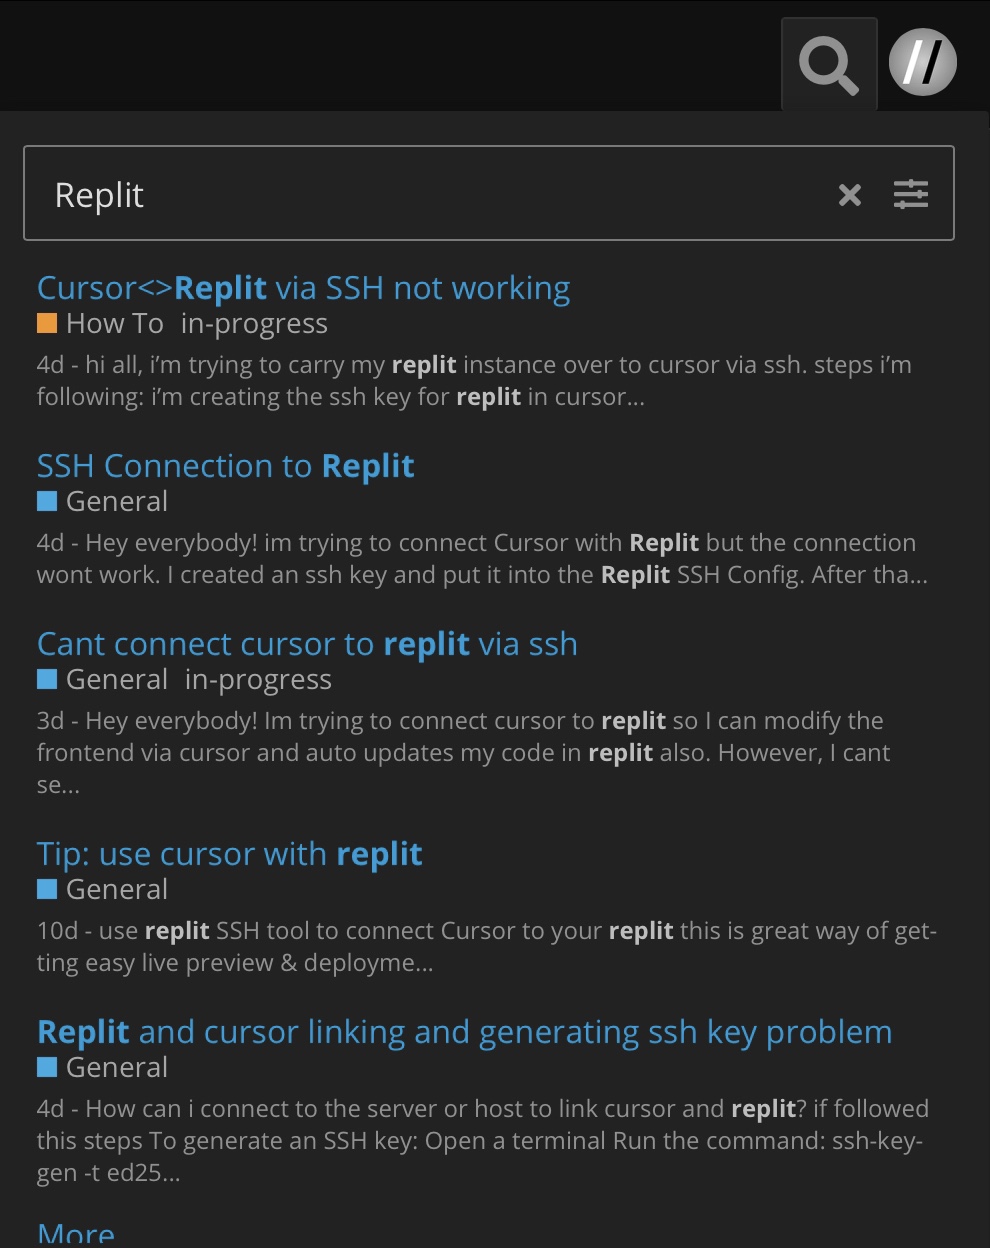
Task: Click the excerpt starting '10d - use replit SSH tool'
Action: coord(486,947)
